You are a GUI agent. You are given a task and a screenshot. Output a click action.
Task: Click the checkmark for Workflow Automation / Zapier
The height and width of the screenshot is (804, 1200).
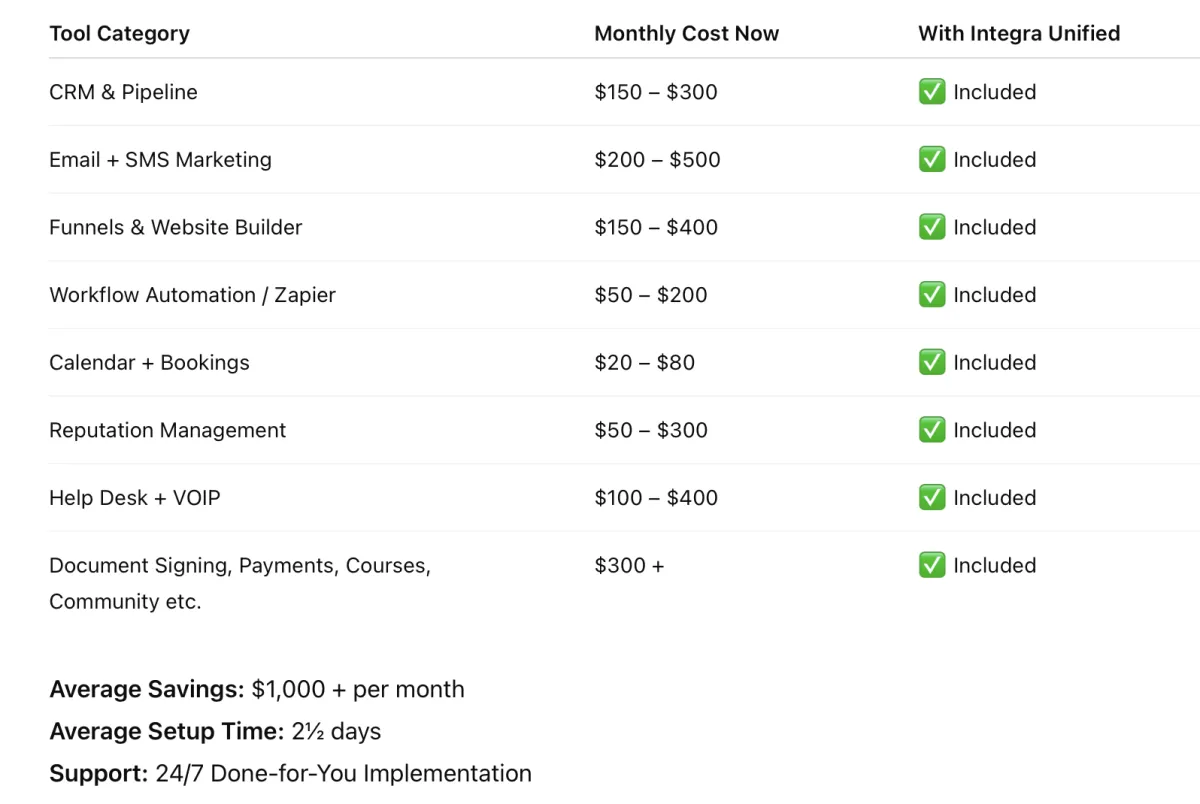coord(931,295)
